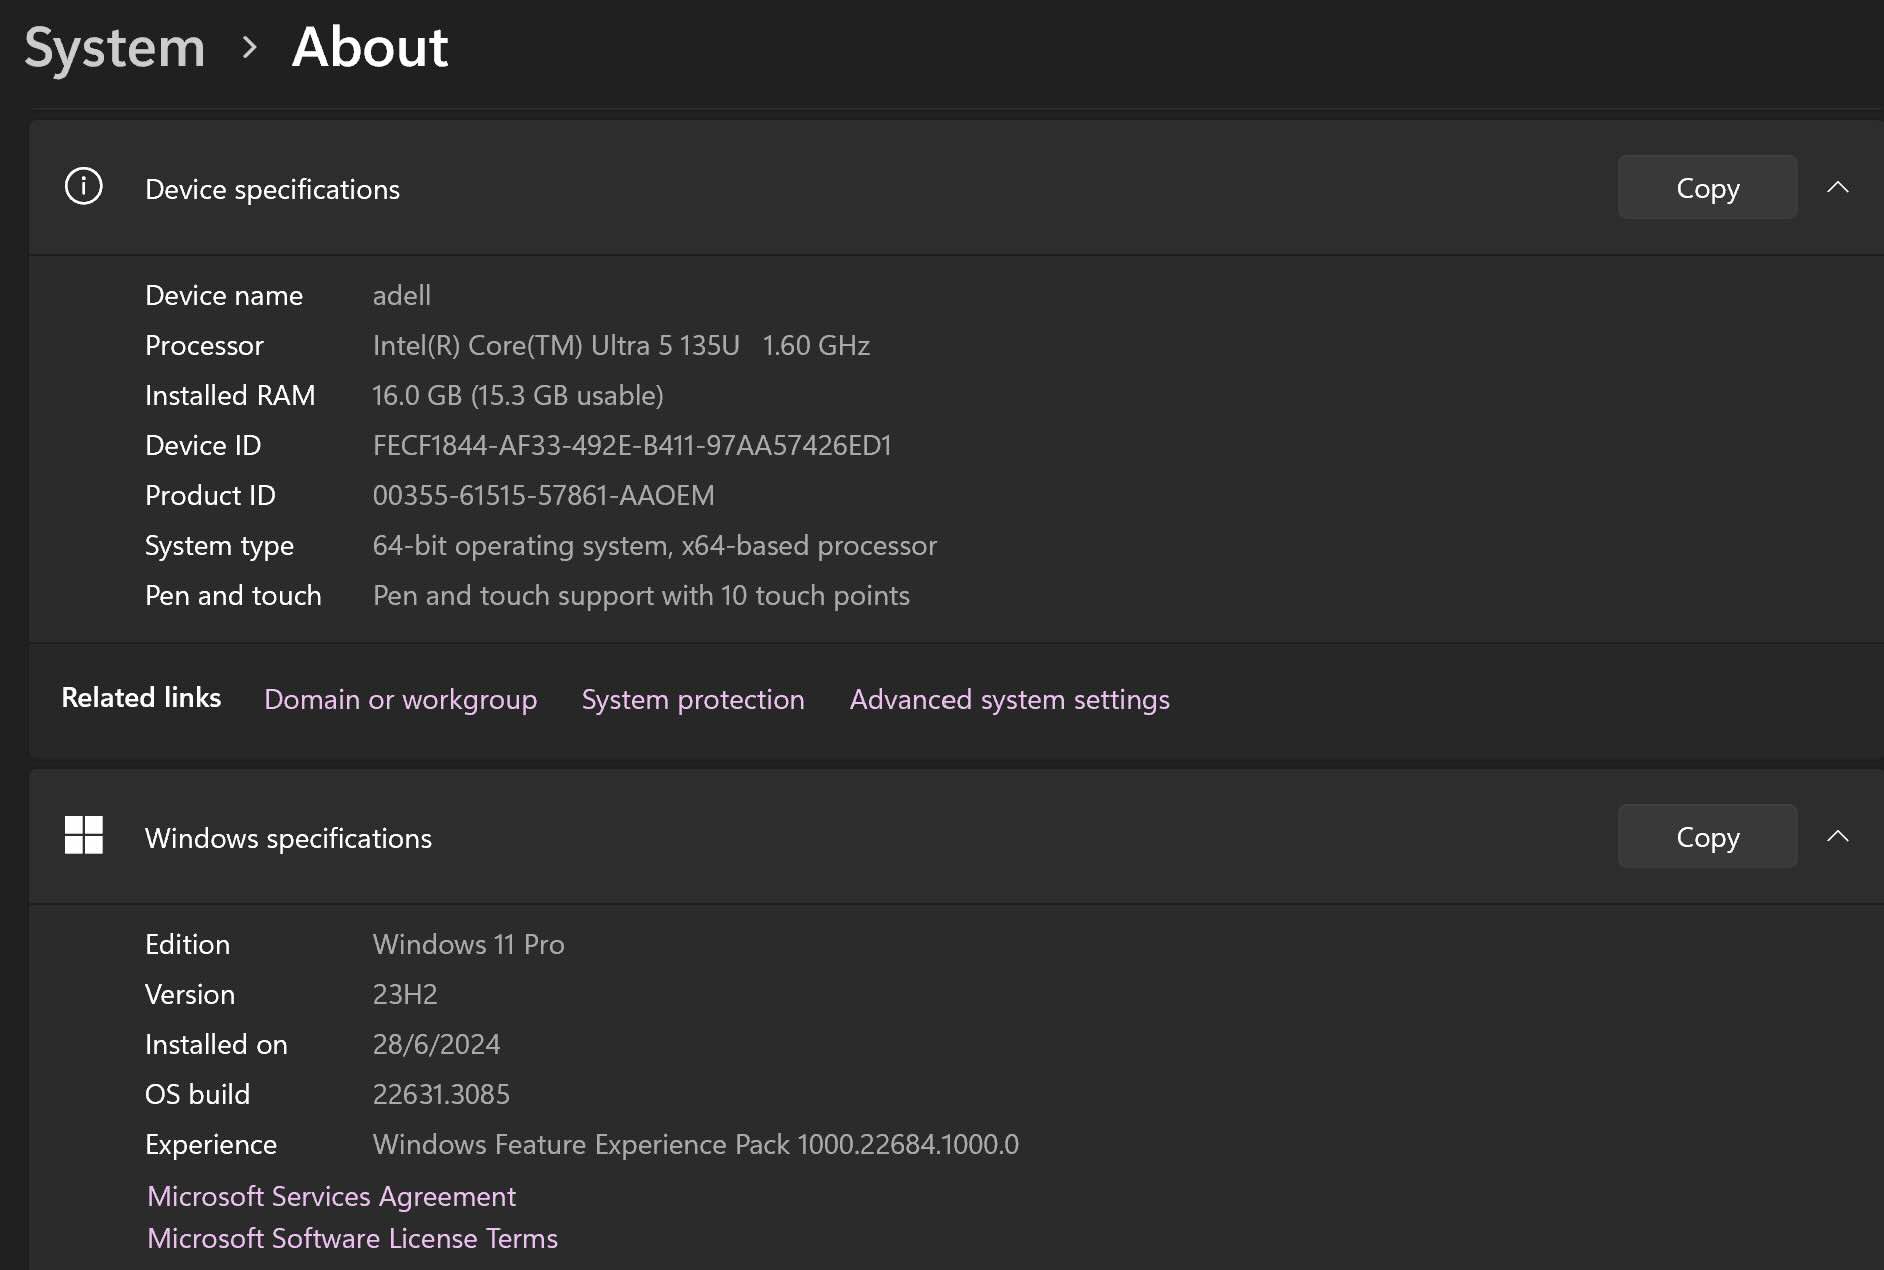Select the processor value Intel Core Ultra 5 135U
The image size is (1884, 1270).
[x=621, y=345]
